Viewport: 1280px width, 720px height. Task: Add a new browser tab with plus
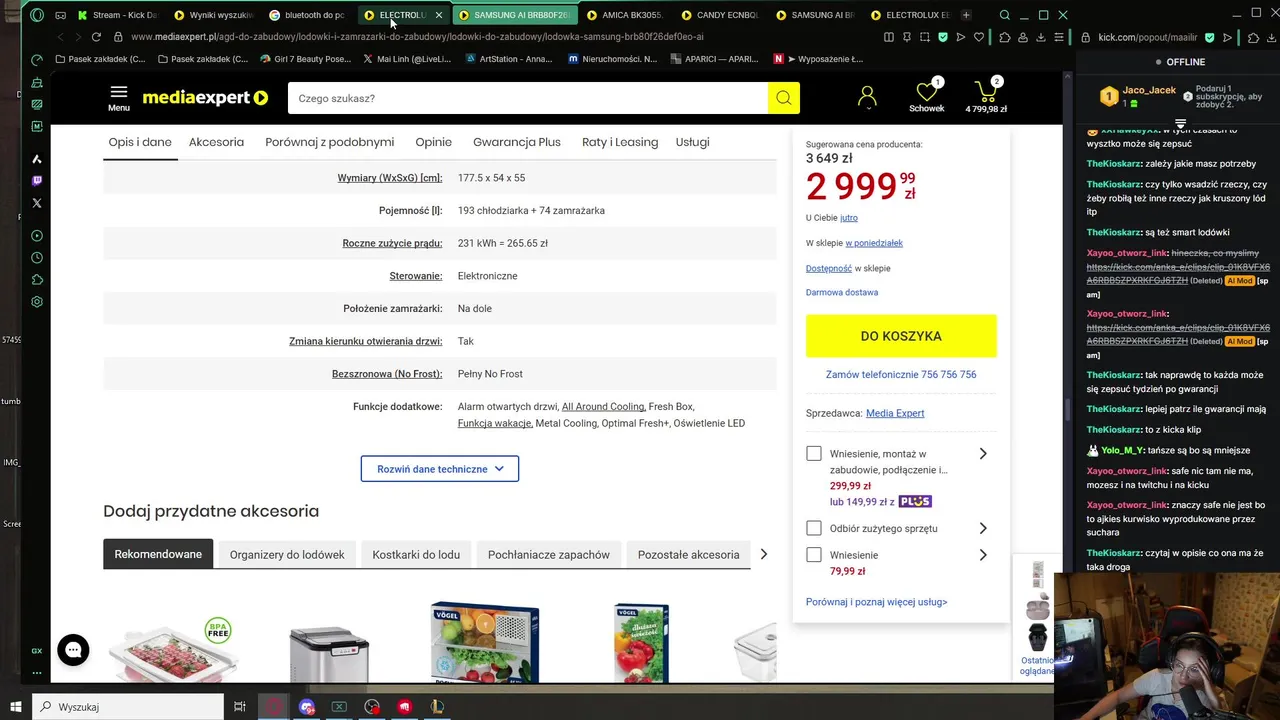966,15
